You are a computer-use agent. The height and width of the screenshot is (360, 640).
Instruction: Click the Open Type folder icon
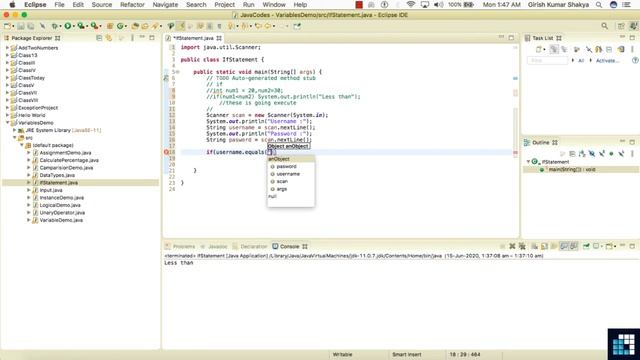tap(135, 26)
